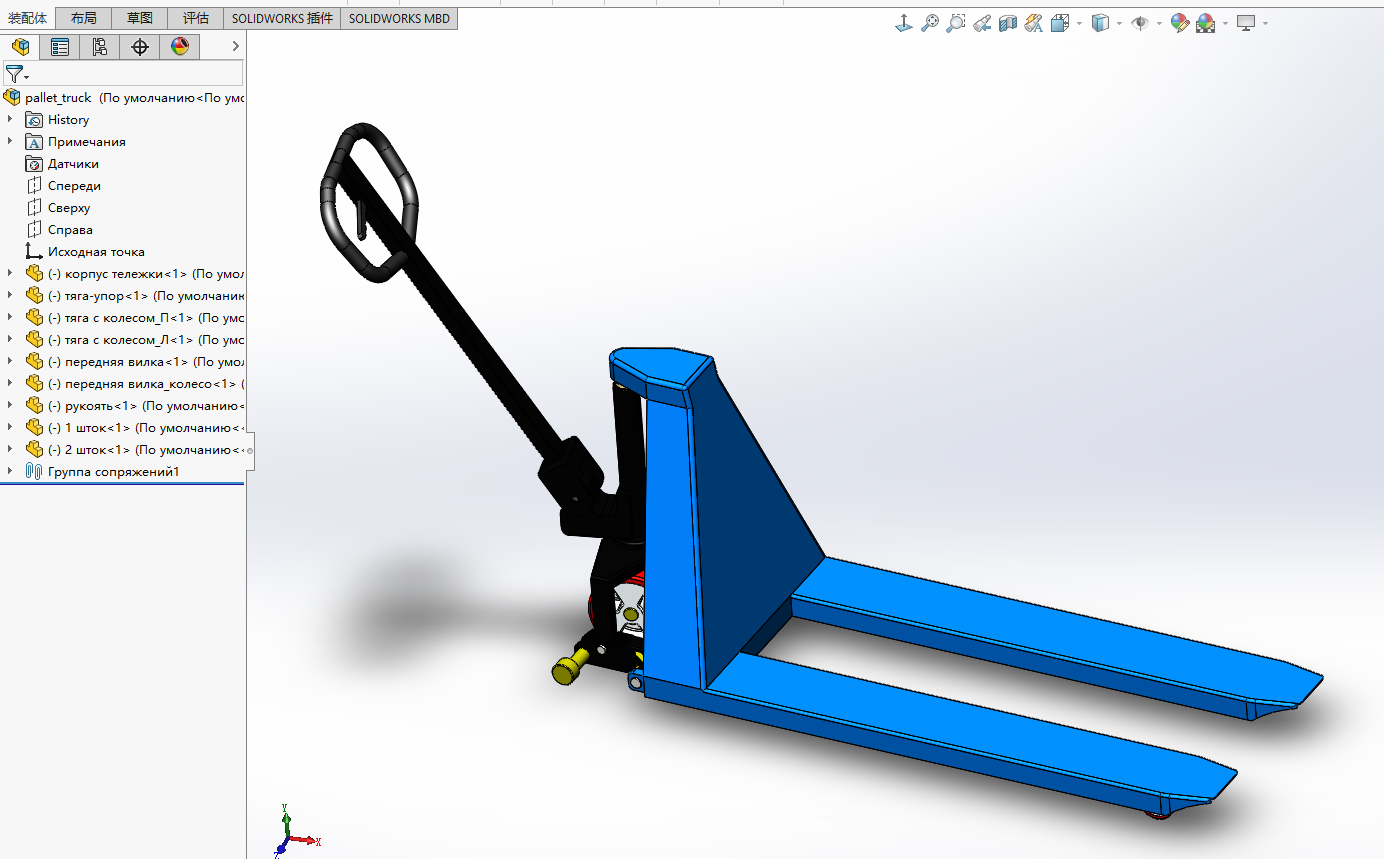Switch to the 草图 tab
Image resolution: width=1384 pixels, height=859 pixels.
[x=140, y=18]
